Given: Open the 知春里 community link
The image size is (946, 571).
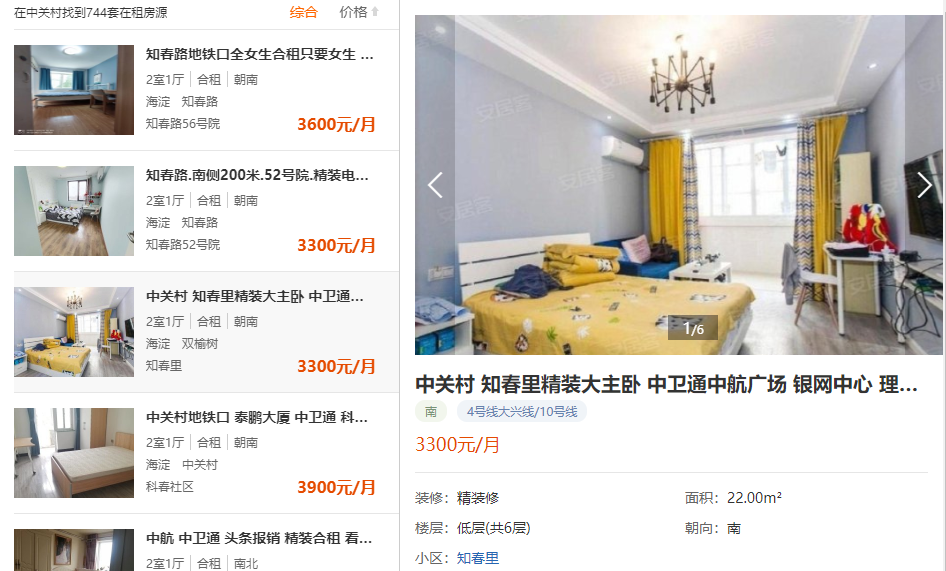Looking at the screenshot, I should 478,558.
